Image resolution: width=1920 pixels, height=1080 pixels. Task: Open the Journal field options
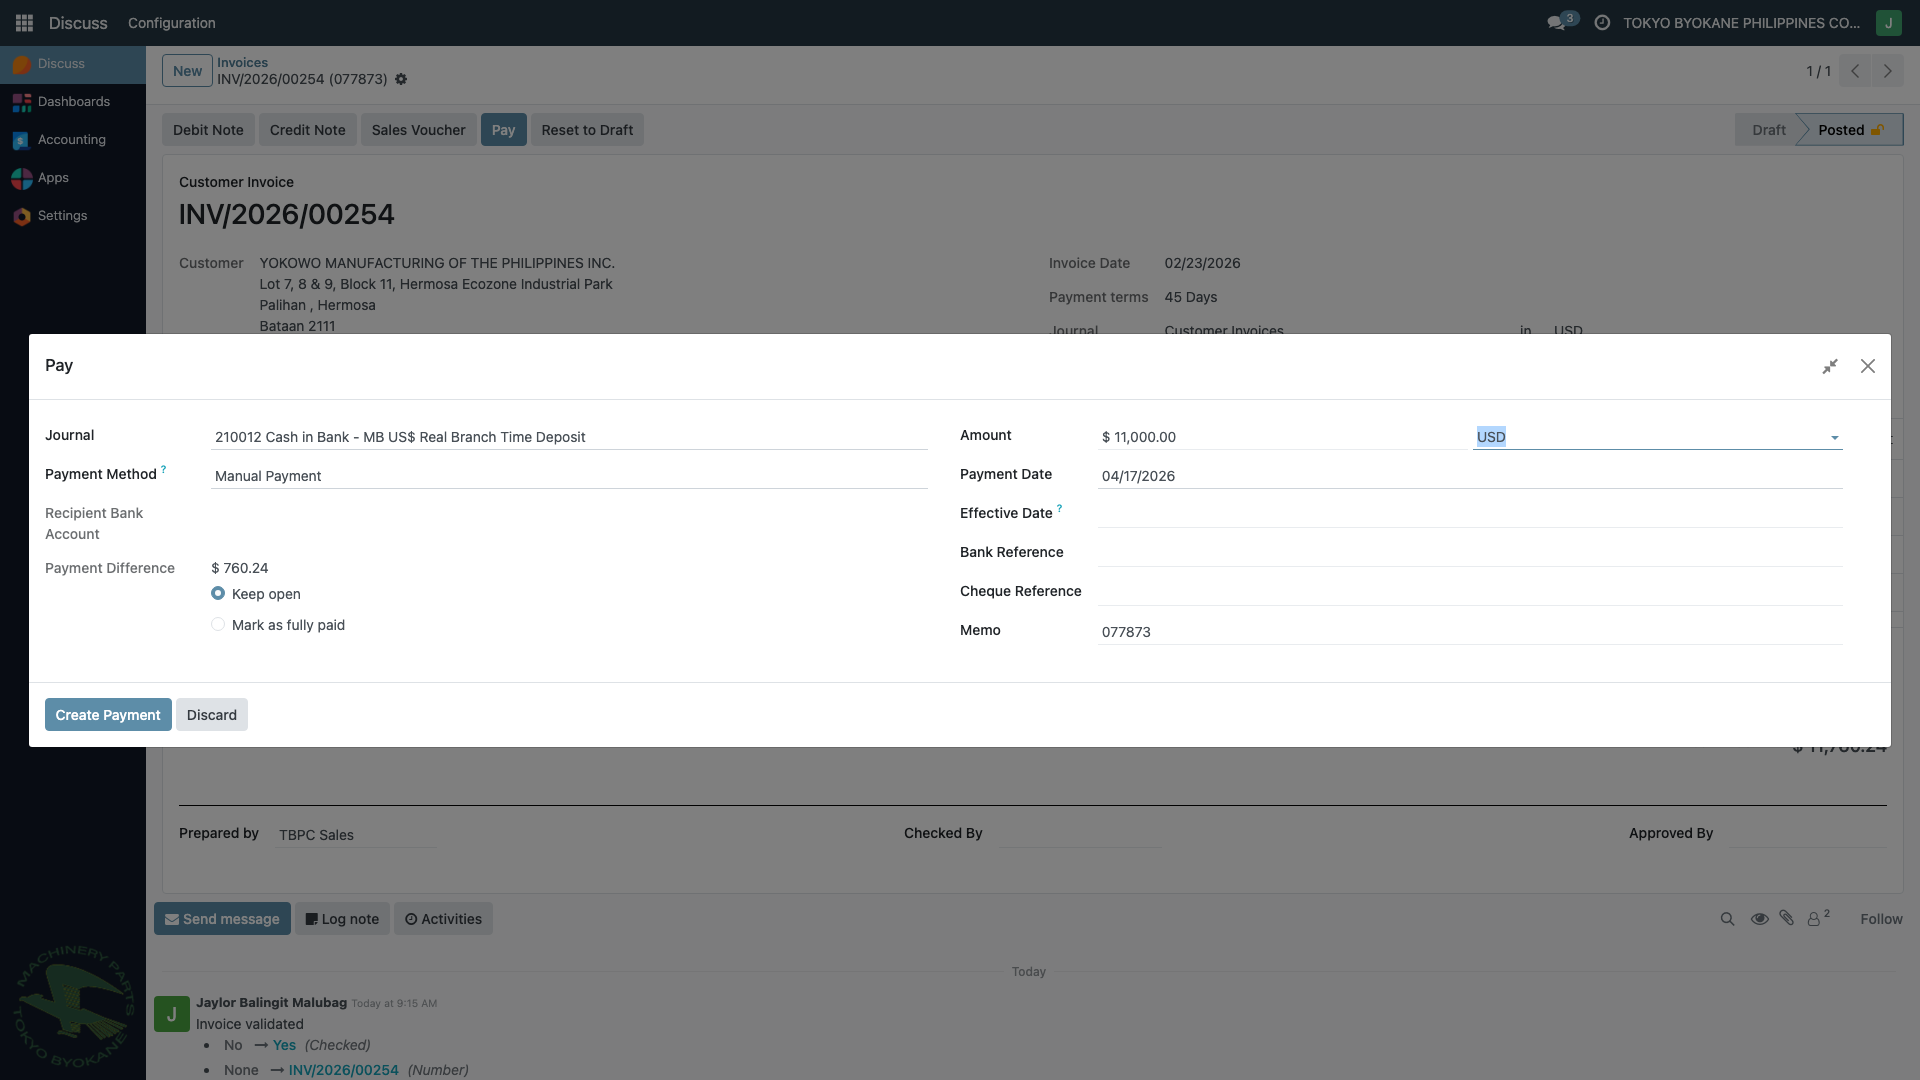point(568,436)
